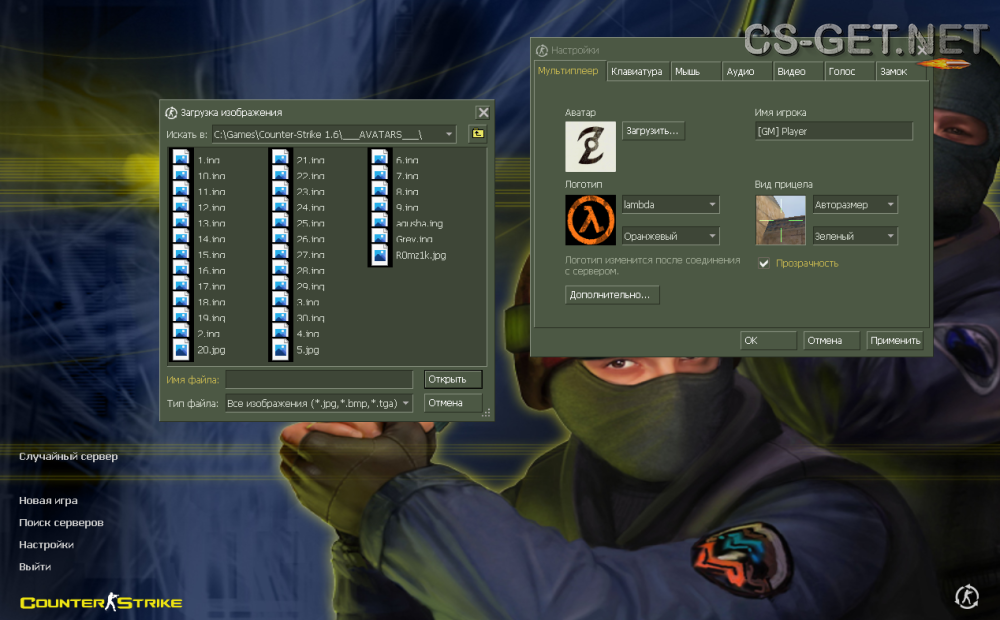Select the 29.jpg file icon
The height and width of the screenshot is (620, 1000).
click(x=281, y=284)
